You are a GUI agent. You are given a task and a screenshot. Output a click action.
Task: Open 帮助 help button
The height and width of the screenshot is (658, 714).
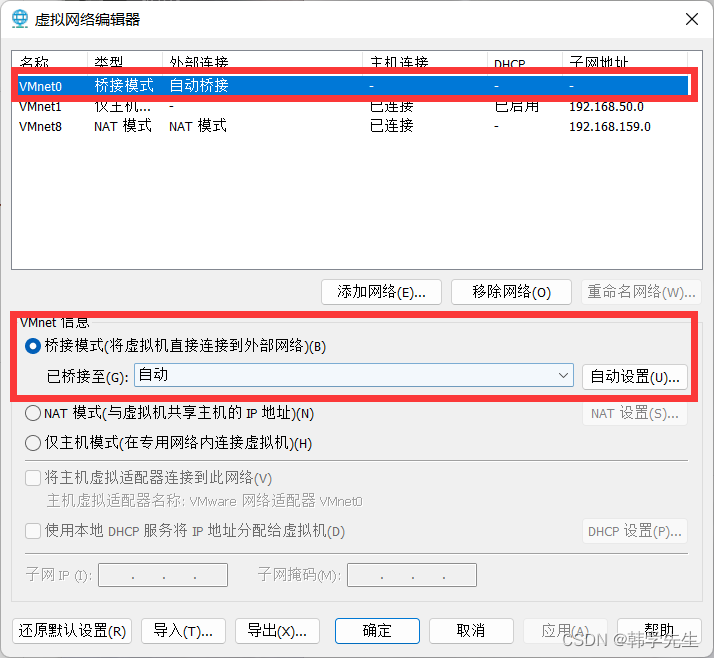tap(659, 631)
